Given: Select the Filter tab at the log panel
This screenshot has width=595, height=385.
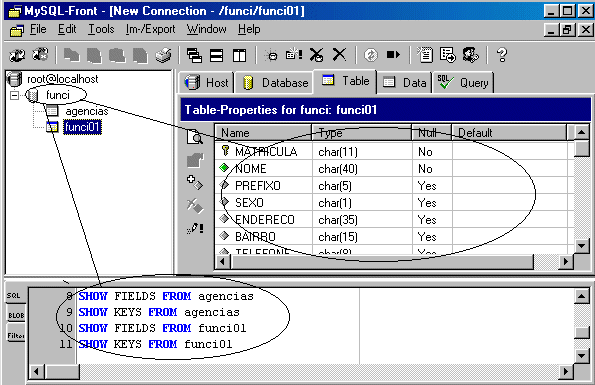Looking at the screenshot, I should tap(15, 336).
